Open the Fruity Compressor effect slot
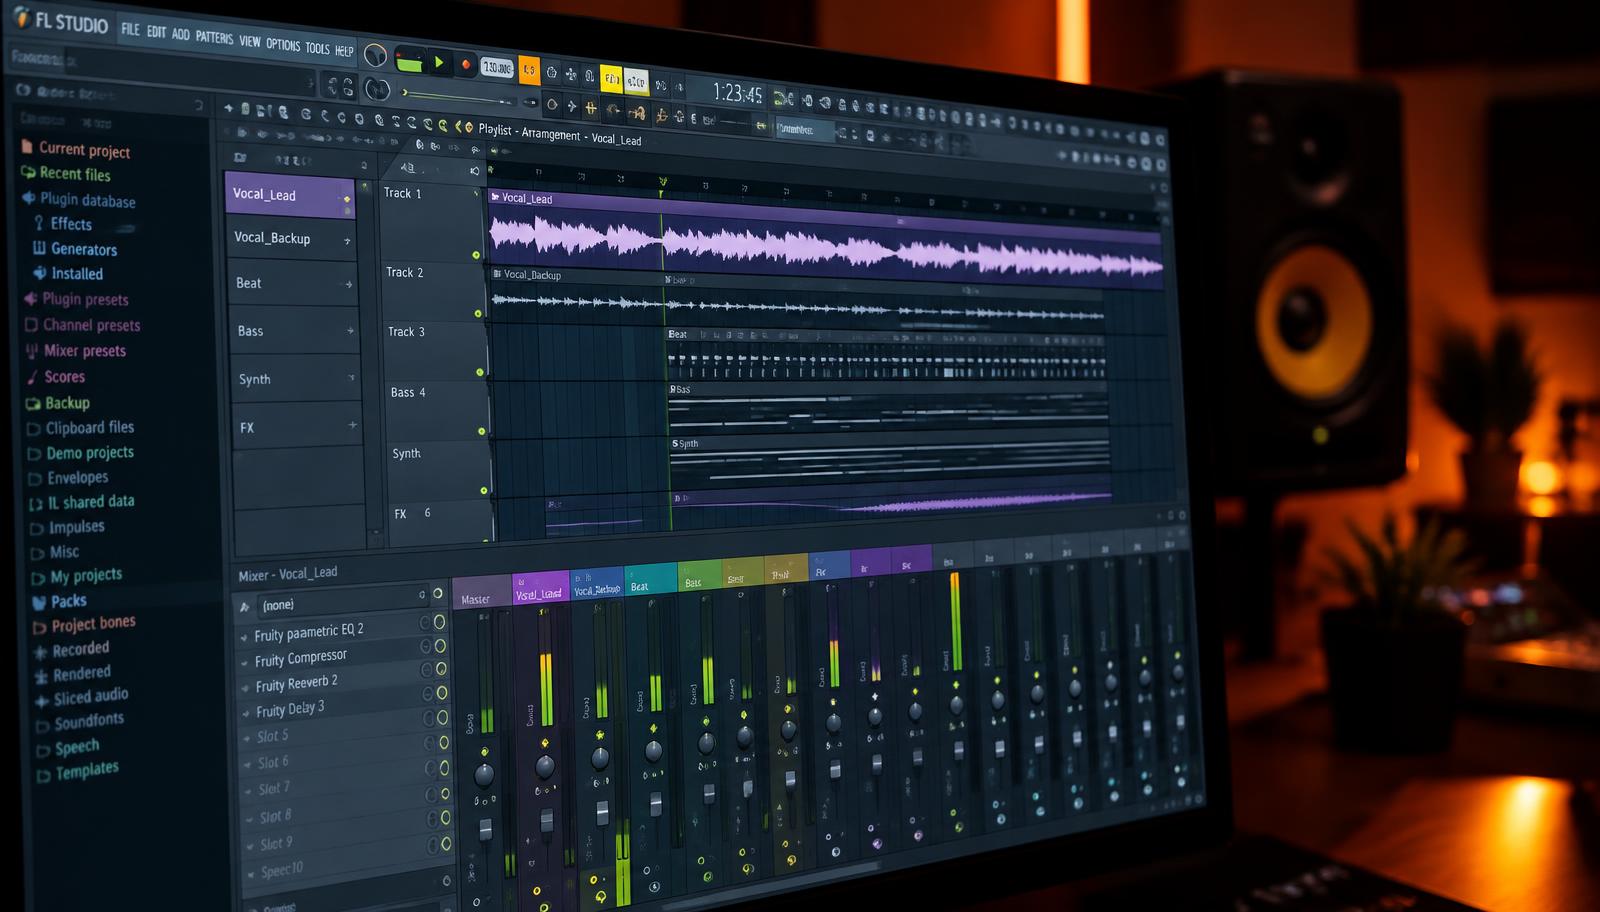Screen dimensions: 1600x912 [301, 658]
